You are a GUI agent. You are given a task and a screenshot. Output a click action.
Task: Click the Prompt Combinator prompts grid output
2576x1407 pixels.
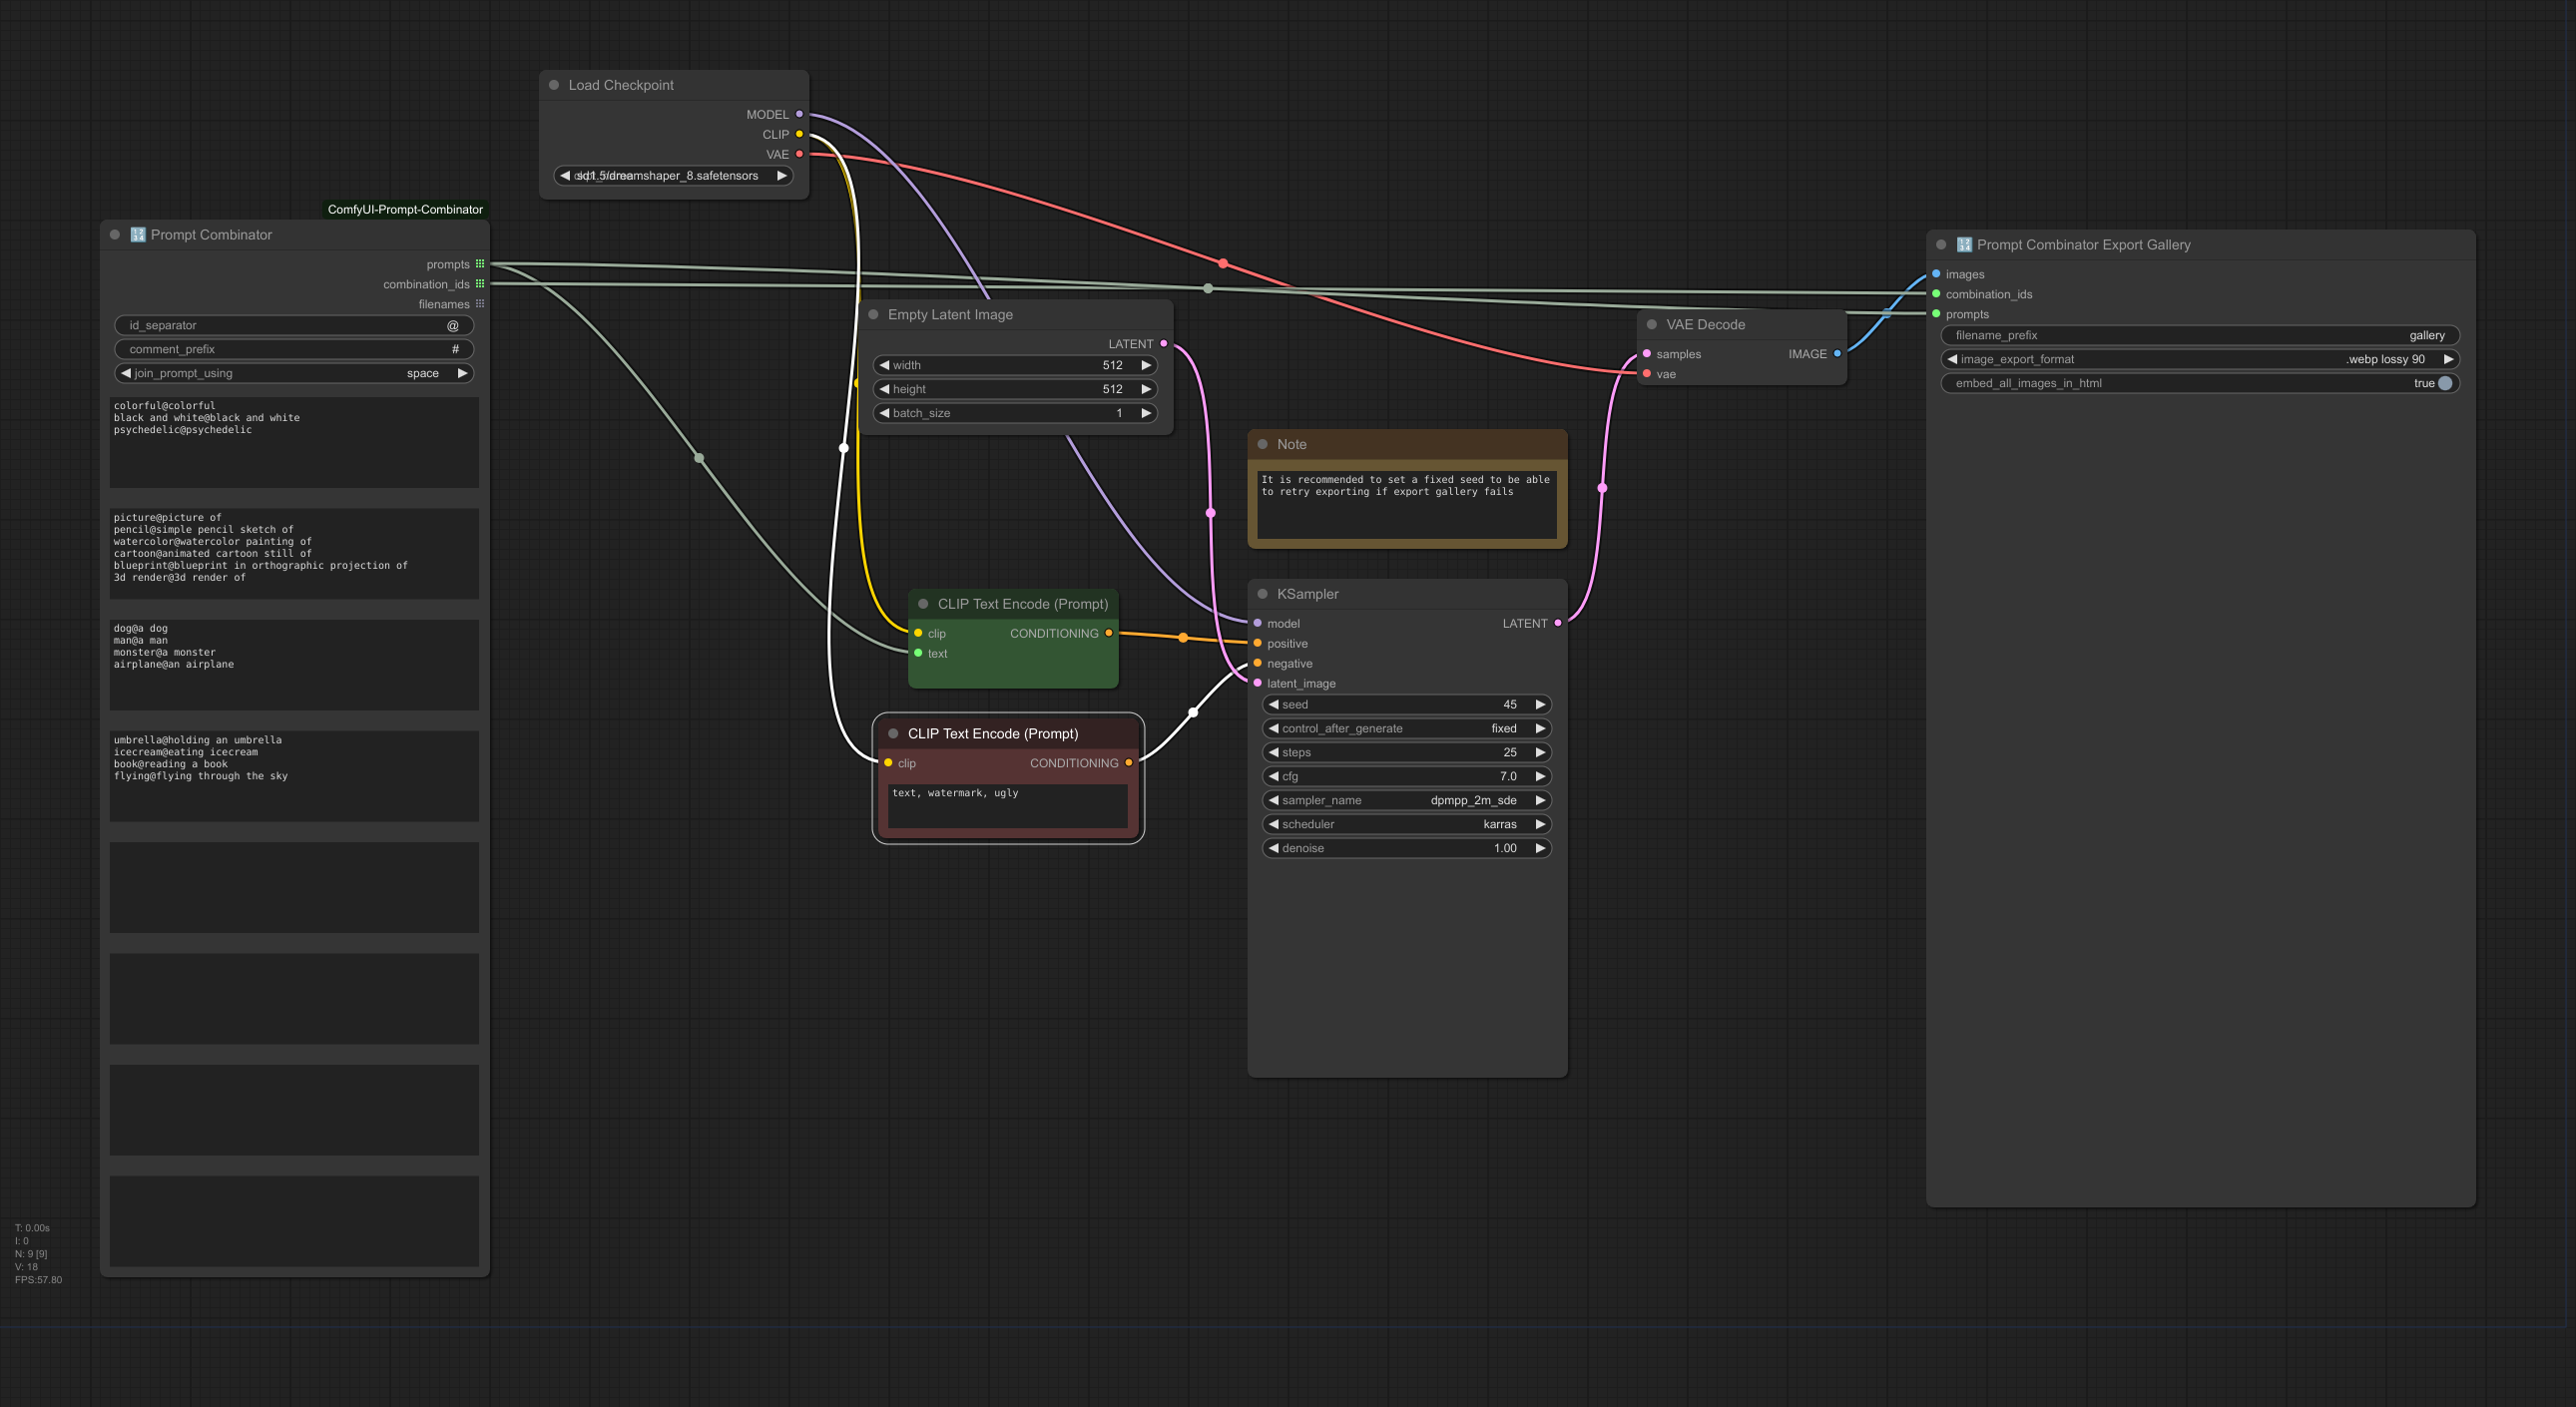[480, 264]
